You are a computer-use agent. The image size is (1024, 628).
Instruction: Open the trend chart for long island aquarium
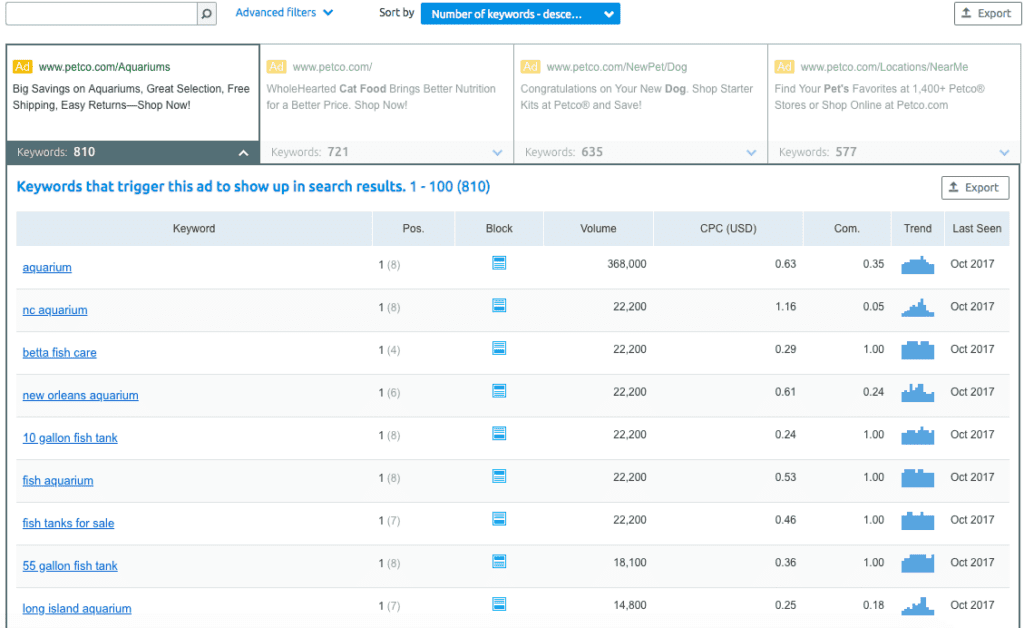(918, 606)
